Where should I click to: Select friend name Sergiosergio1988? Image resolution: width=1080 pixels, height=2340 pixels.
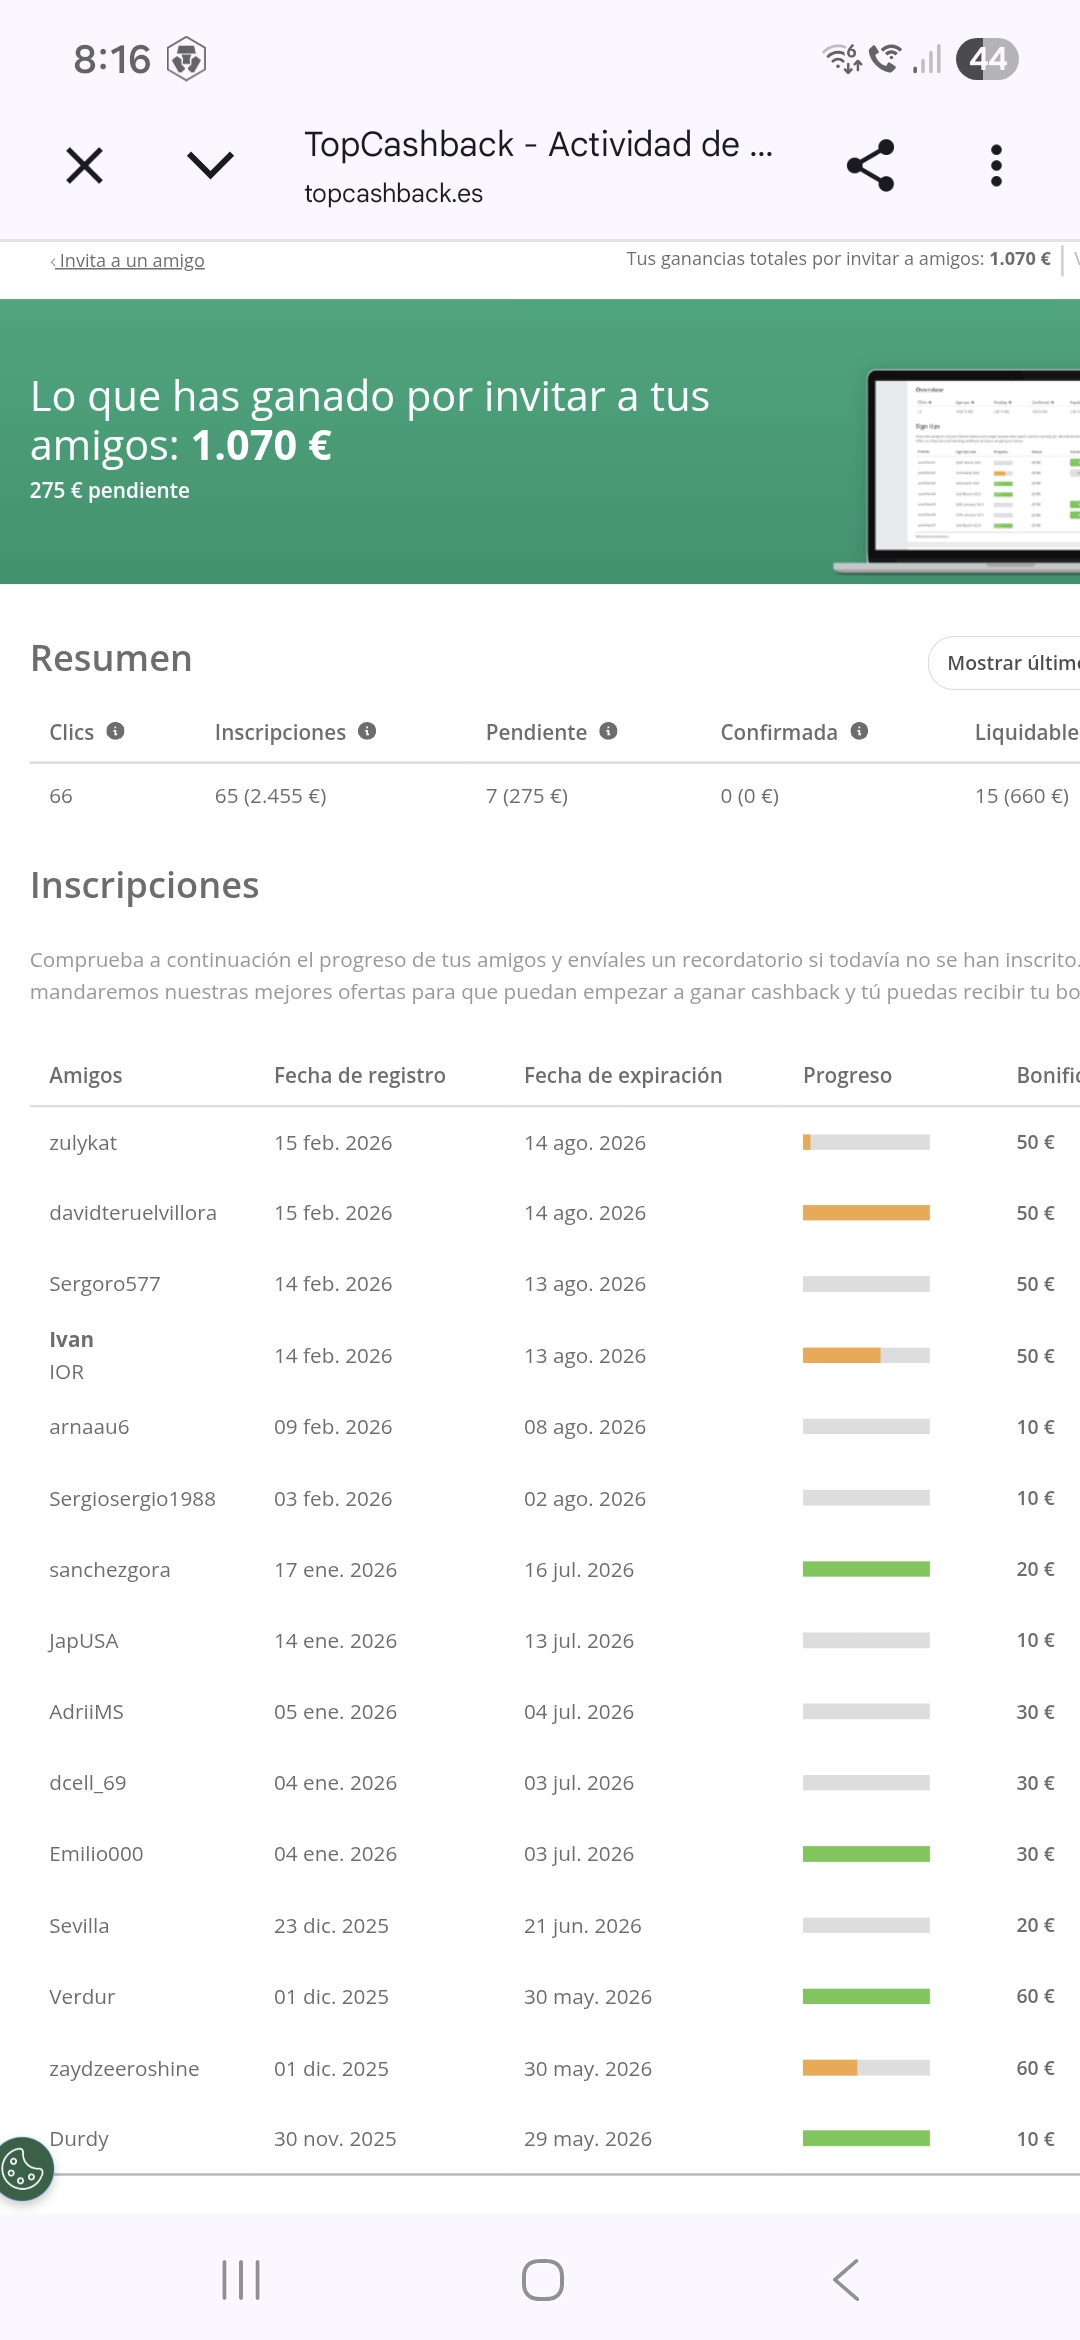(x=132, y=1499)
